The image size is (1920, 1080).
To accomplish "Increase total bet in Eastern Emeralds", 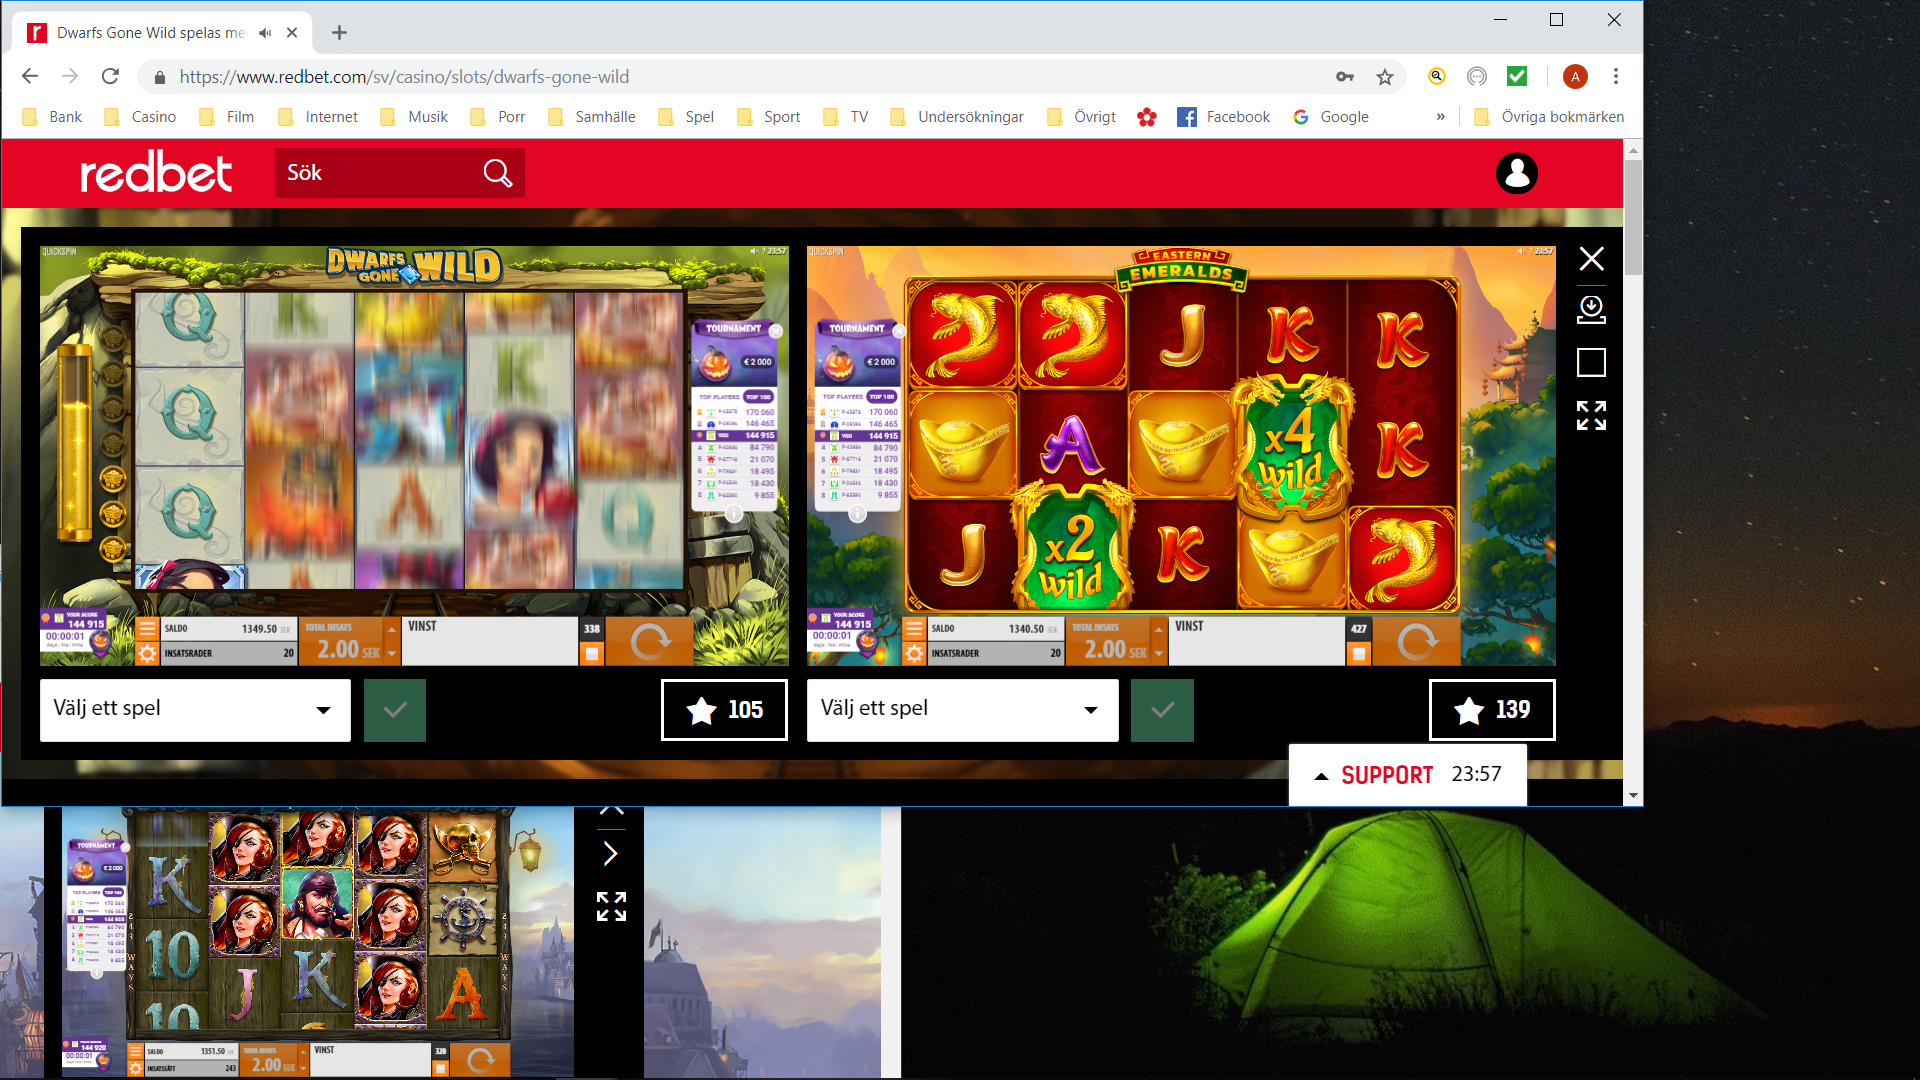I will pos(1159,629).
